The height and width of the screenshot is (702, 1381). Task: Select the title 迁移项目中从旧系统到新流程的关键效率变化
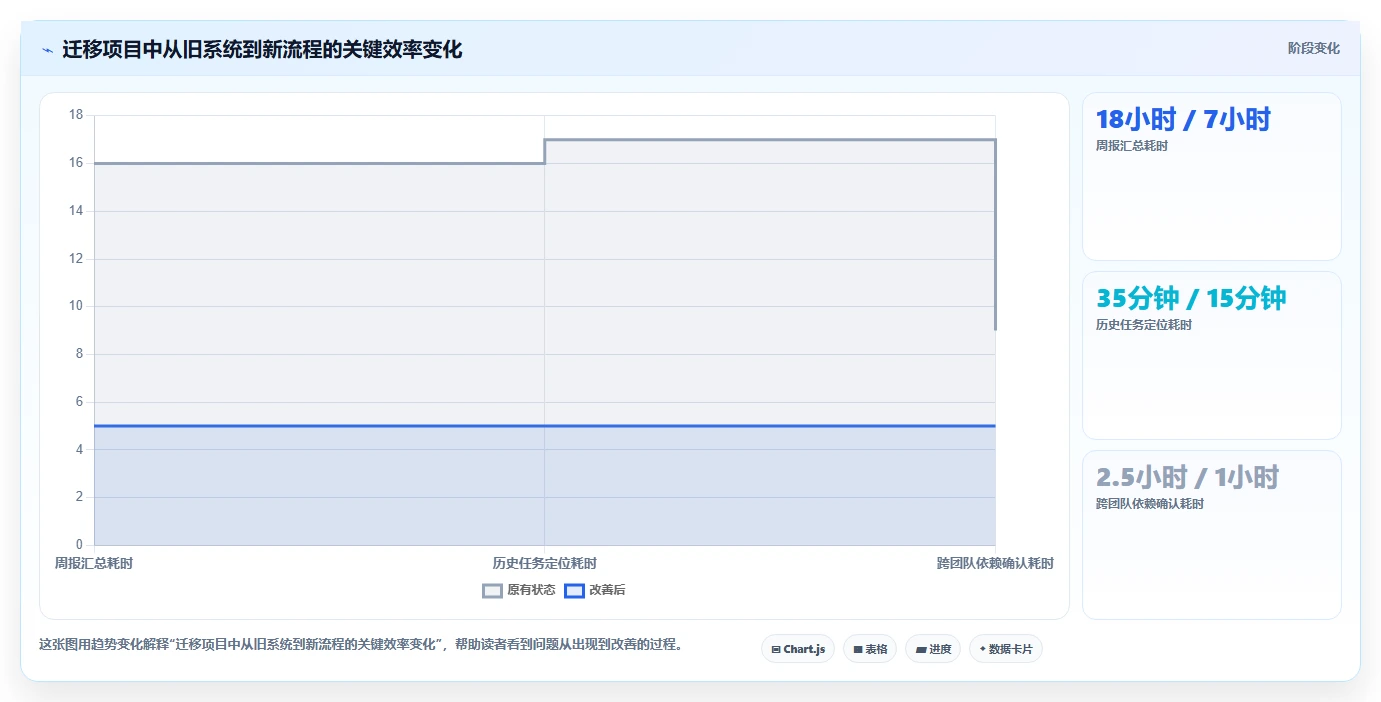coord(262,49)
